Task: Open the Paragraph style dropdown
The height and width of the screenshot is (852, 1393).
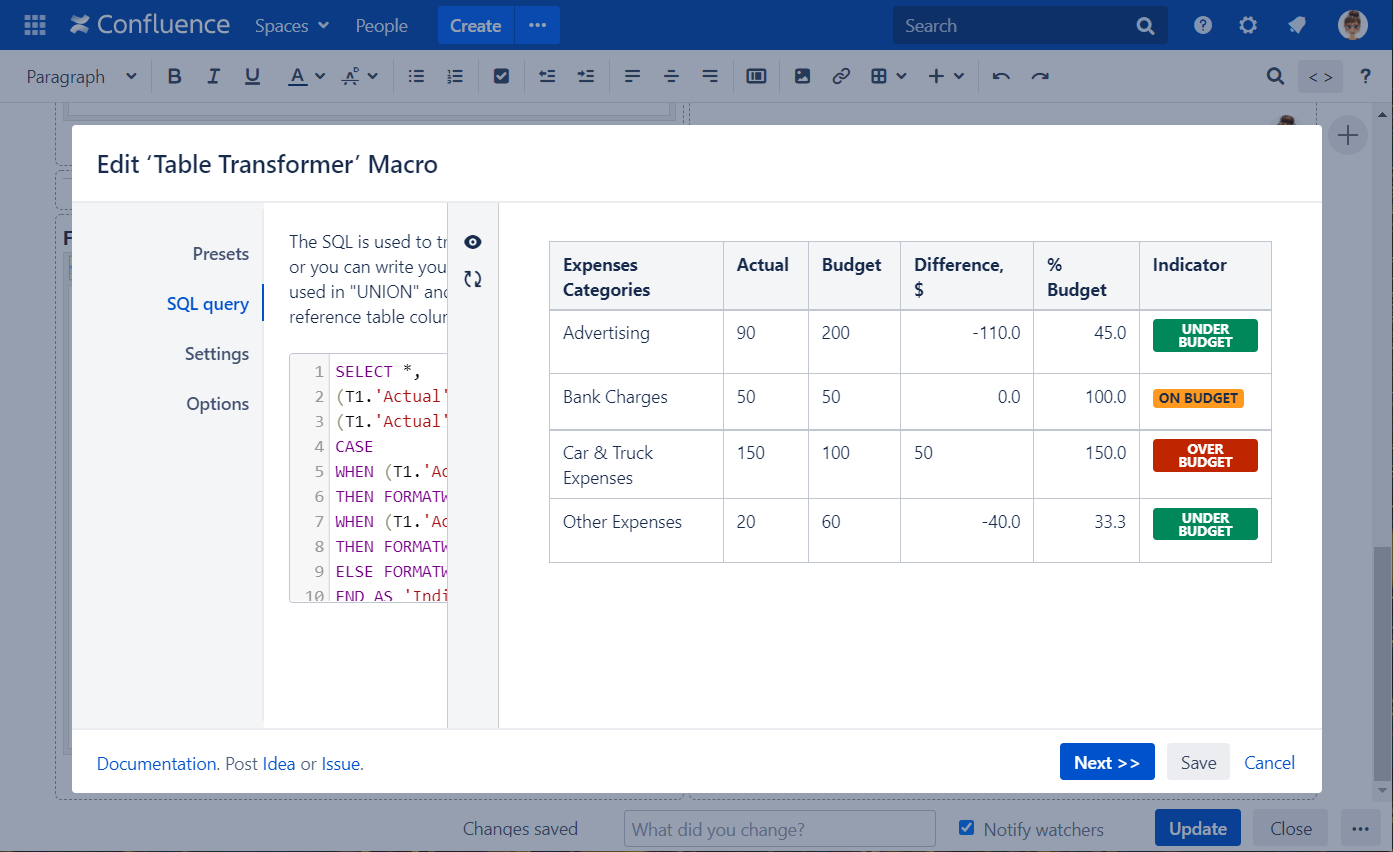Action: pyautogui.click(x=81, y=76)
